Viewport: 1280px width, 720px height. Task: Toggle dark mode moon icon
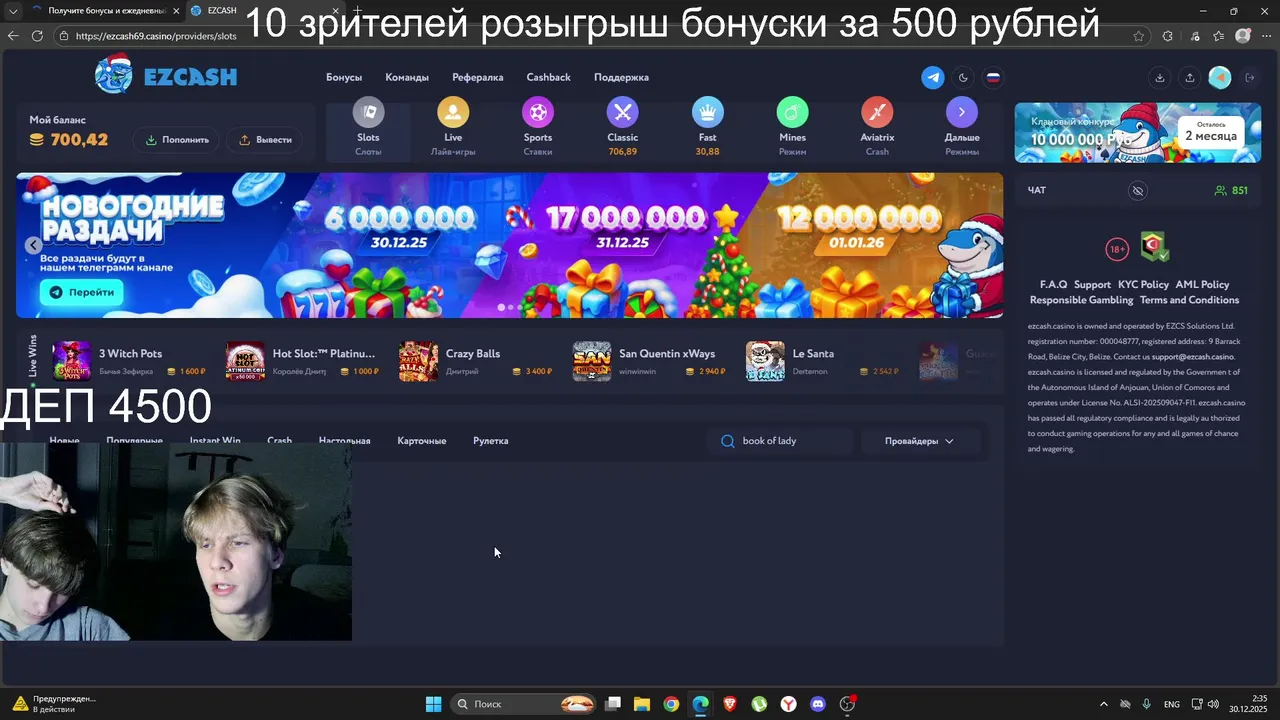(963, 77)
